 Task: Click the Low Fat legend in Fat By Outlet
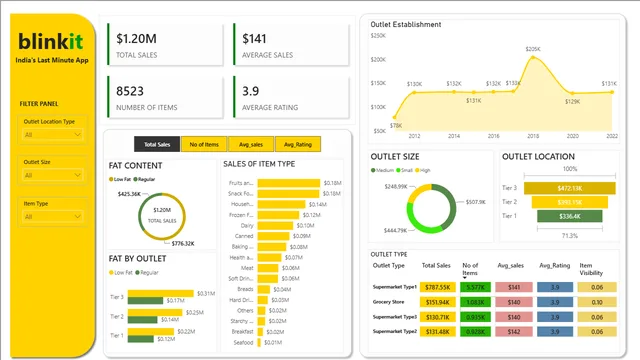(x=121, y=272)
